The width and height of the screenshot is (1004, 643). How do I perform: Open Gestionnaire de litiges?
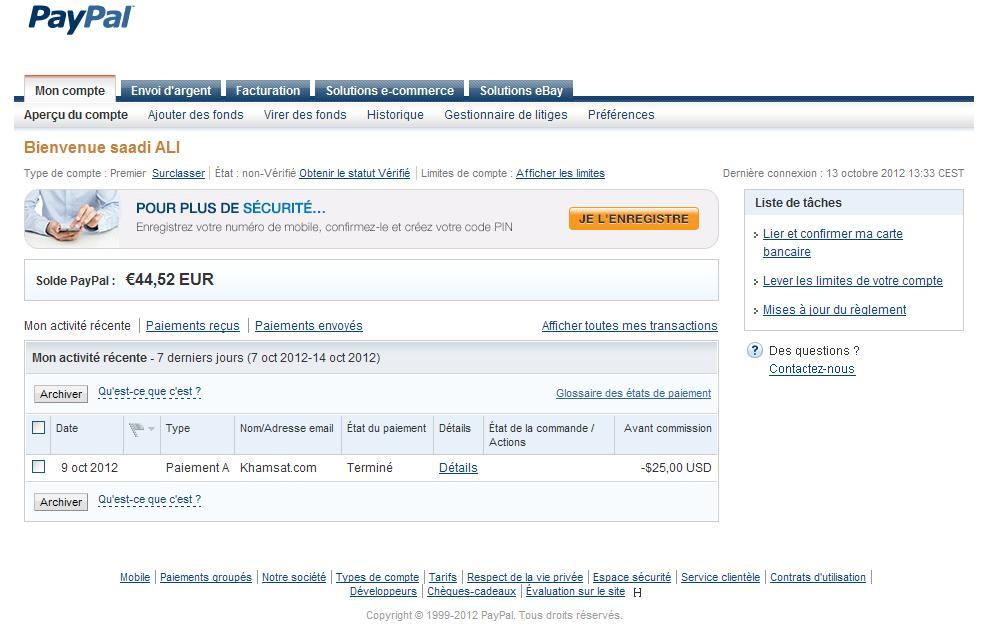pyautogui.click(x=506, y=115)
